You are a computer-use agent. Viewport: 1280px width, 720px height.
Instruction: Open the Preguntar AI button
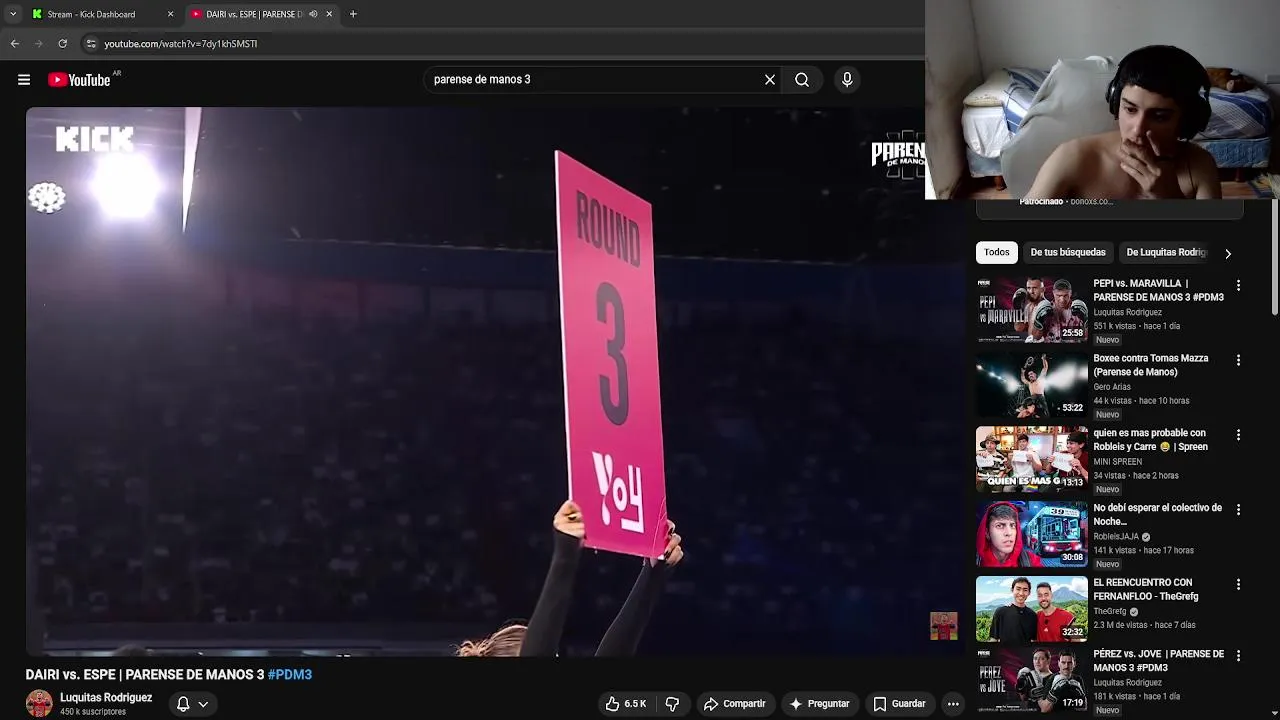point(819,704)
